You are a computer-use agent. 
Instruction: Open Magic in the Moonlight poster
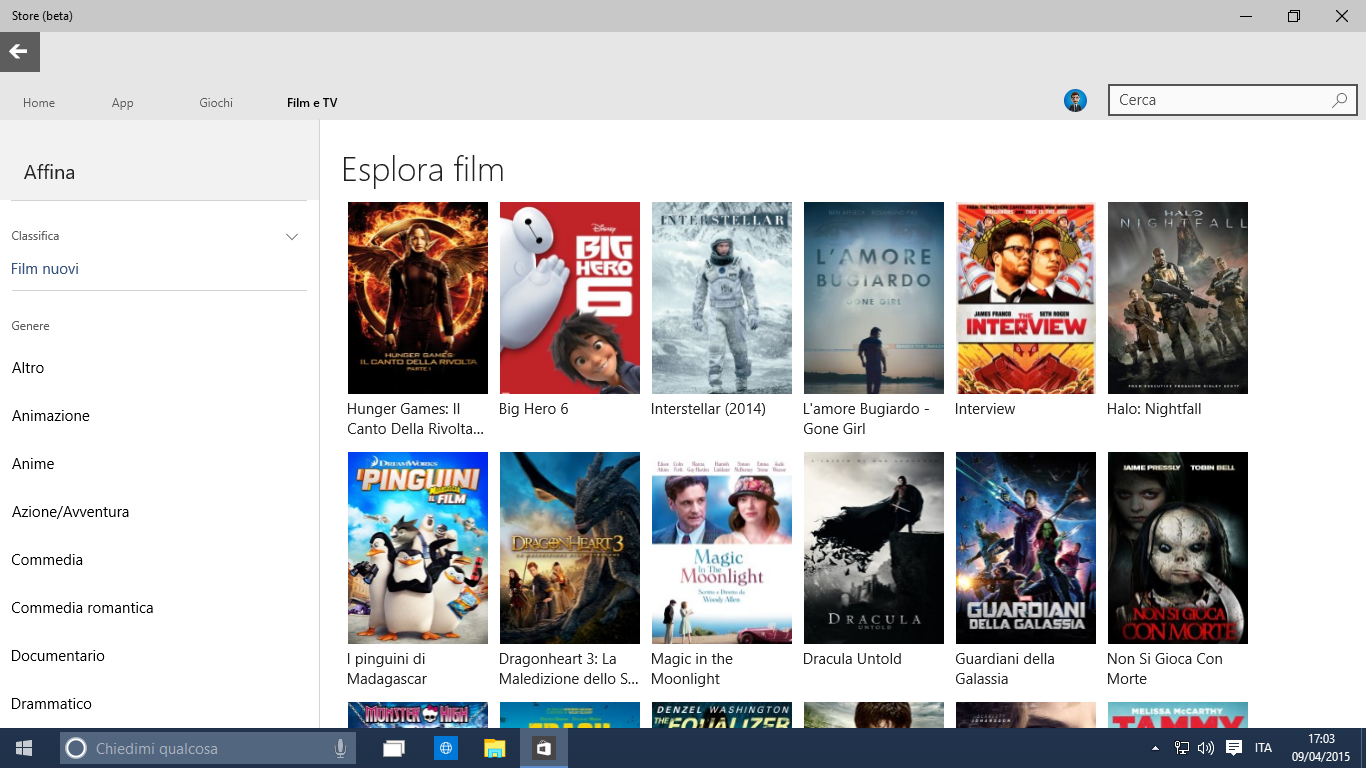click(x=722, y=548)
